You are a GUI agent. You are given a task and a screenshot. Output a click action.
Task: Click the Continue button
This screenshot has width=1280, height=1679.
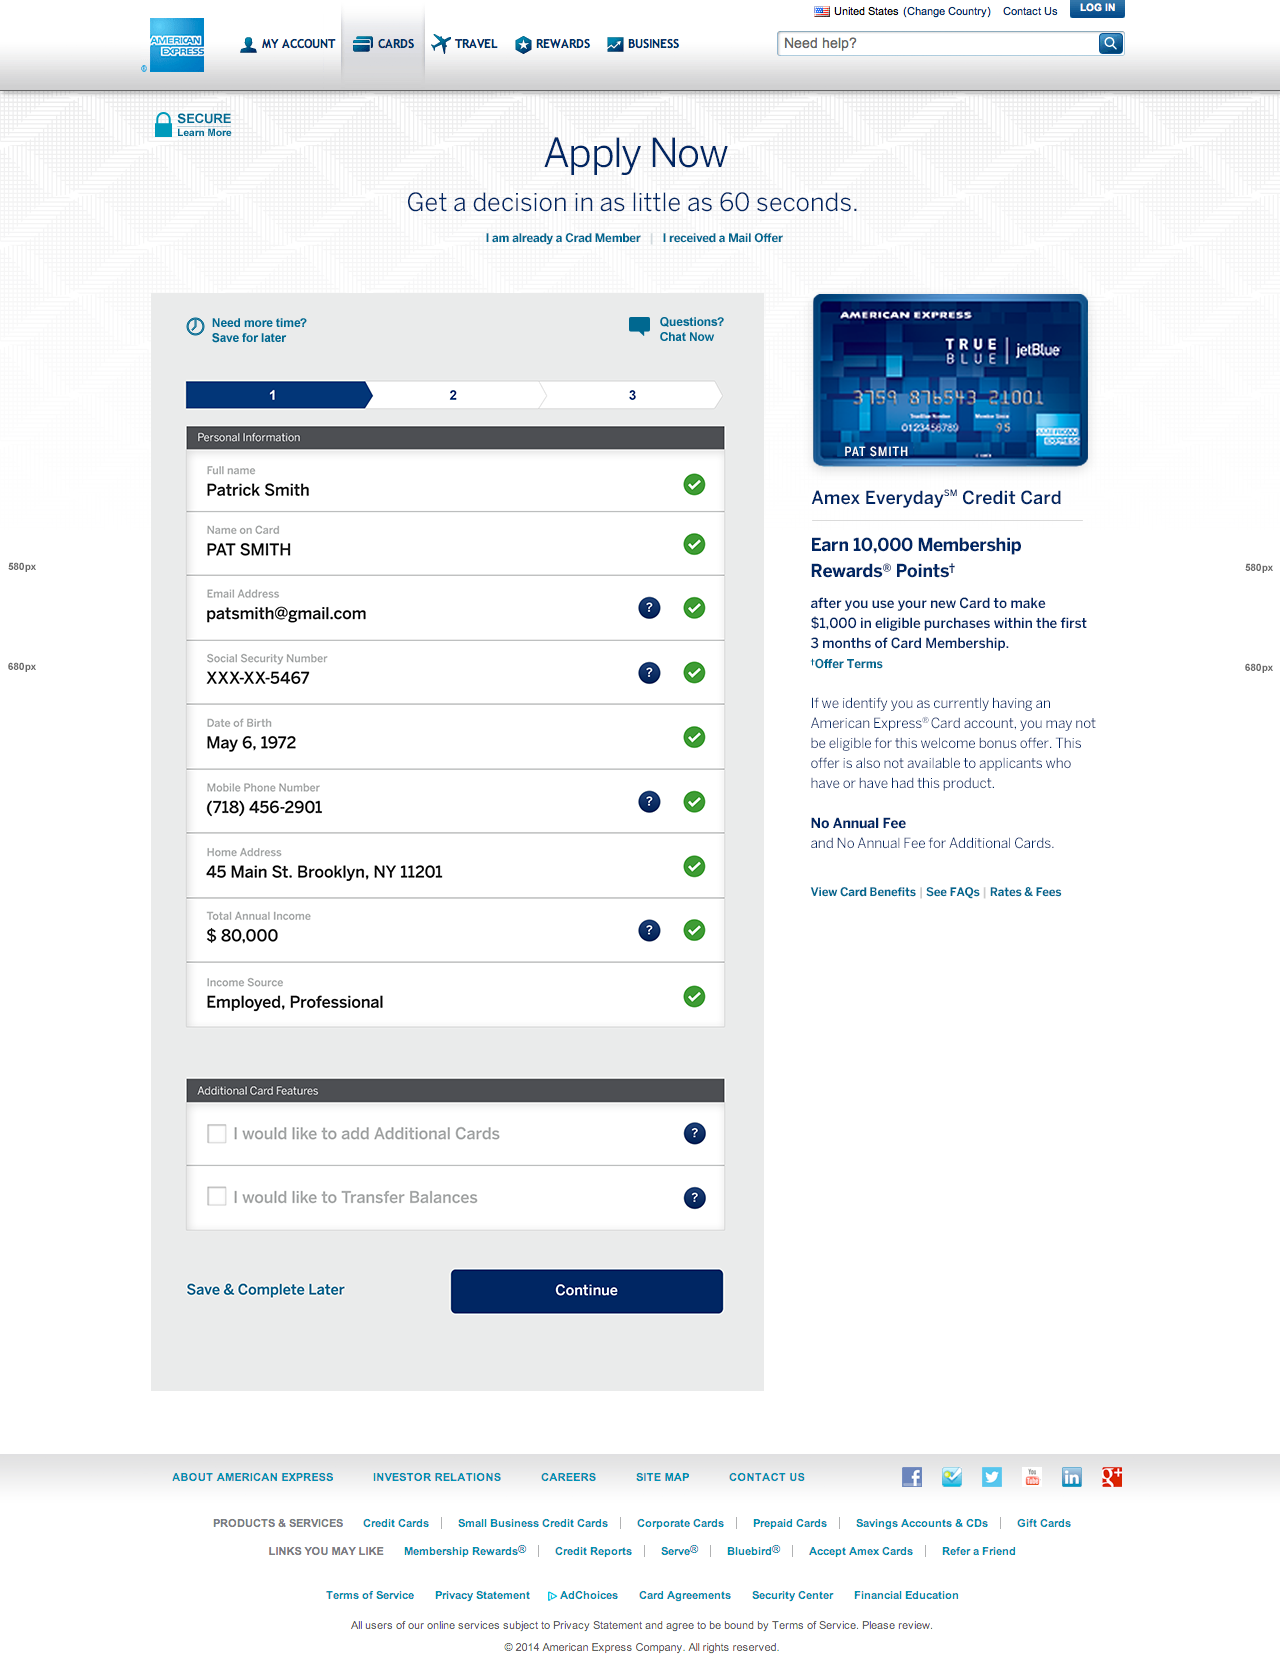point(587,1291)
